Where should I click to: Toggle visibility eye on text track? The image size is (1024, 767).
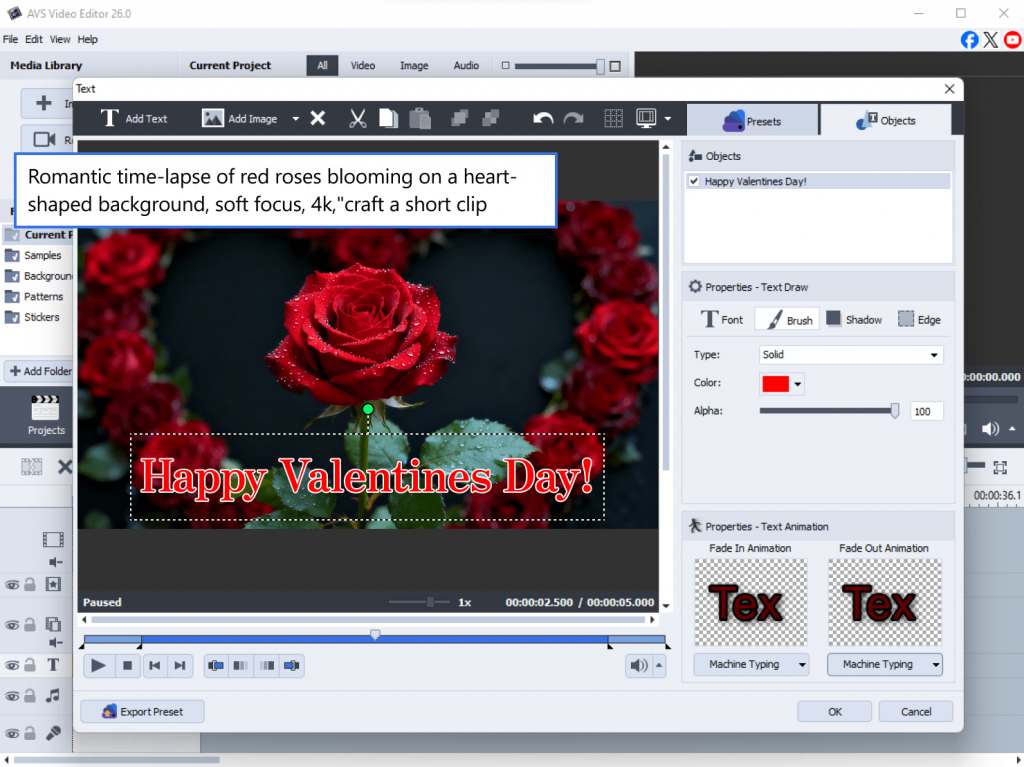point(12,664)
